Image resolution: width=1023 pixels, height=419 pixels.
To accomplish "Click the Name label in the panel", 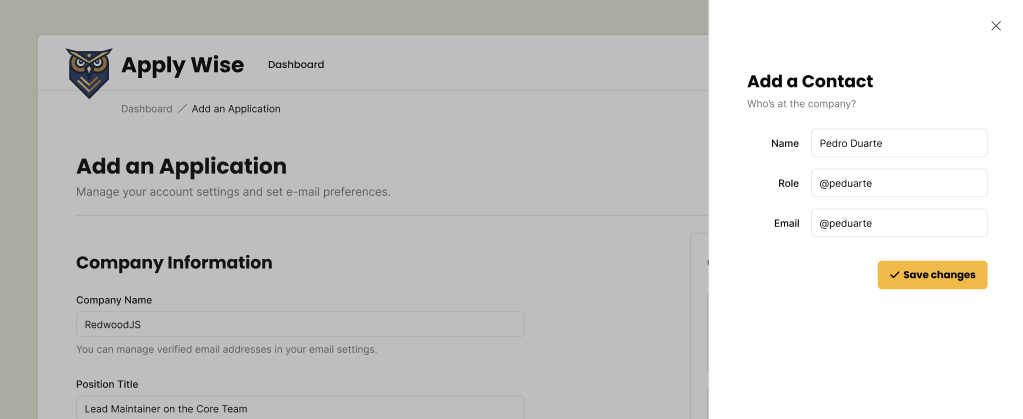I will (x=785, y=143).
